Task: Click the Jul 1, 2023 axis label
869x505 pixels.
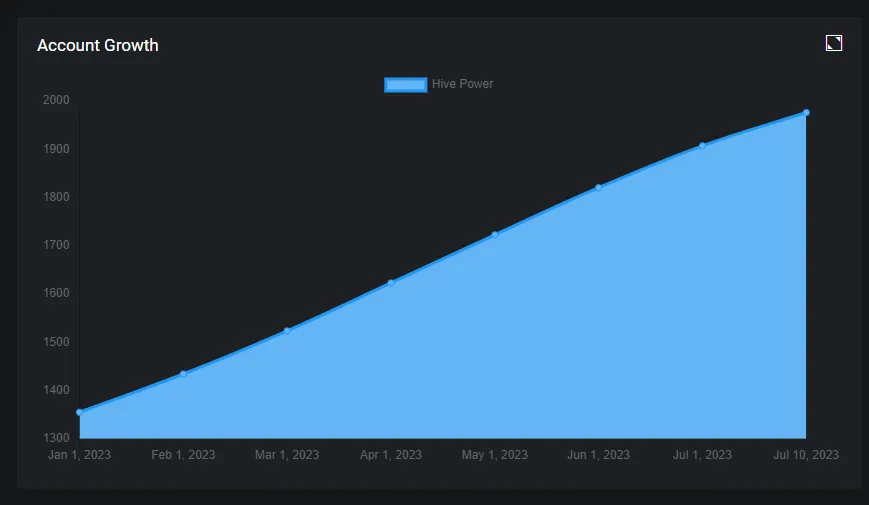Action: click(702, 455)
